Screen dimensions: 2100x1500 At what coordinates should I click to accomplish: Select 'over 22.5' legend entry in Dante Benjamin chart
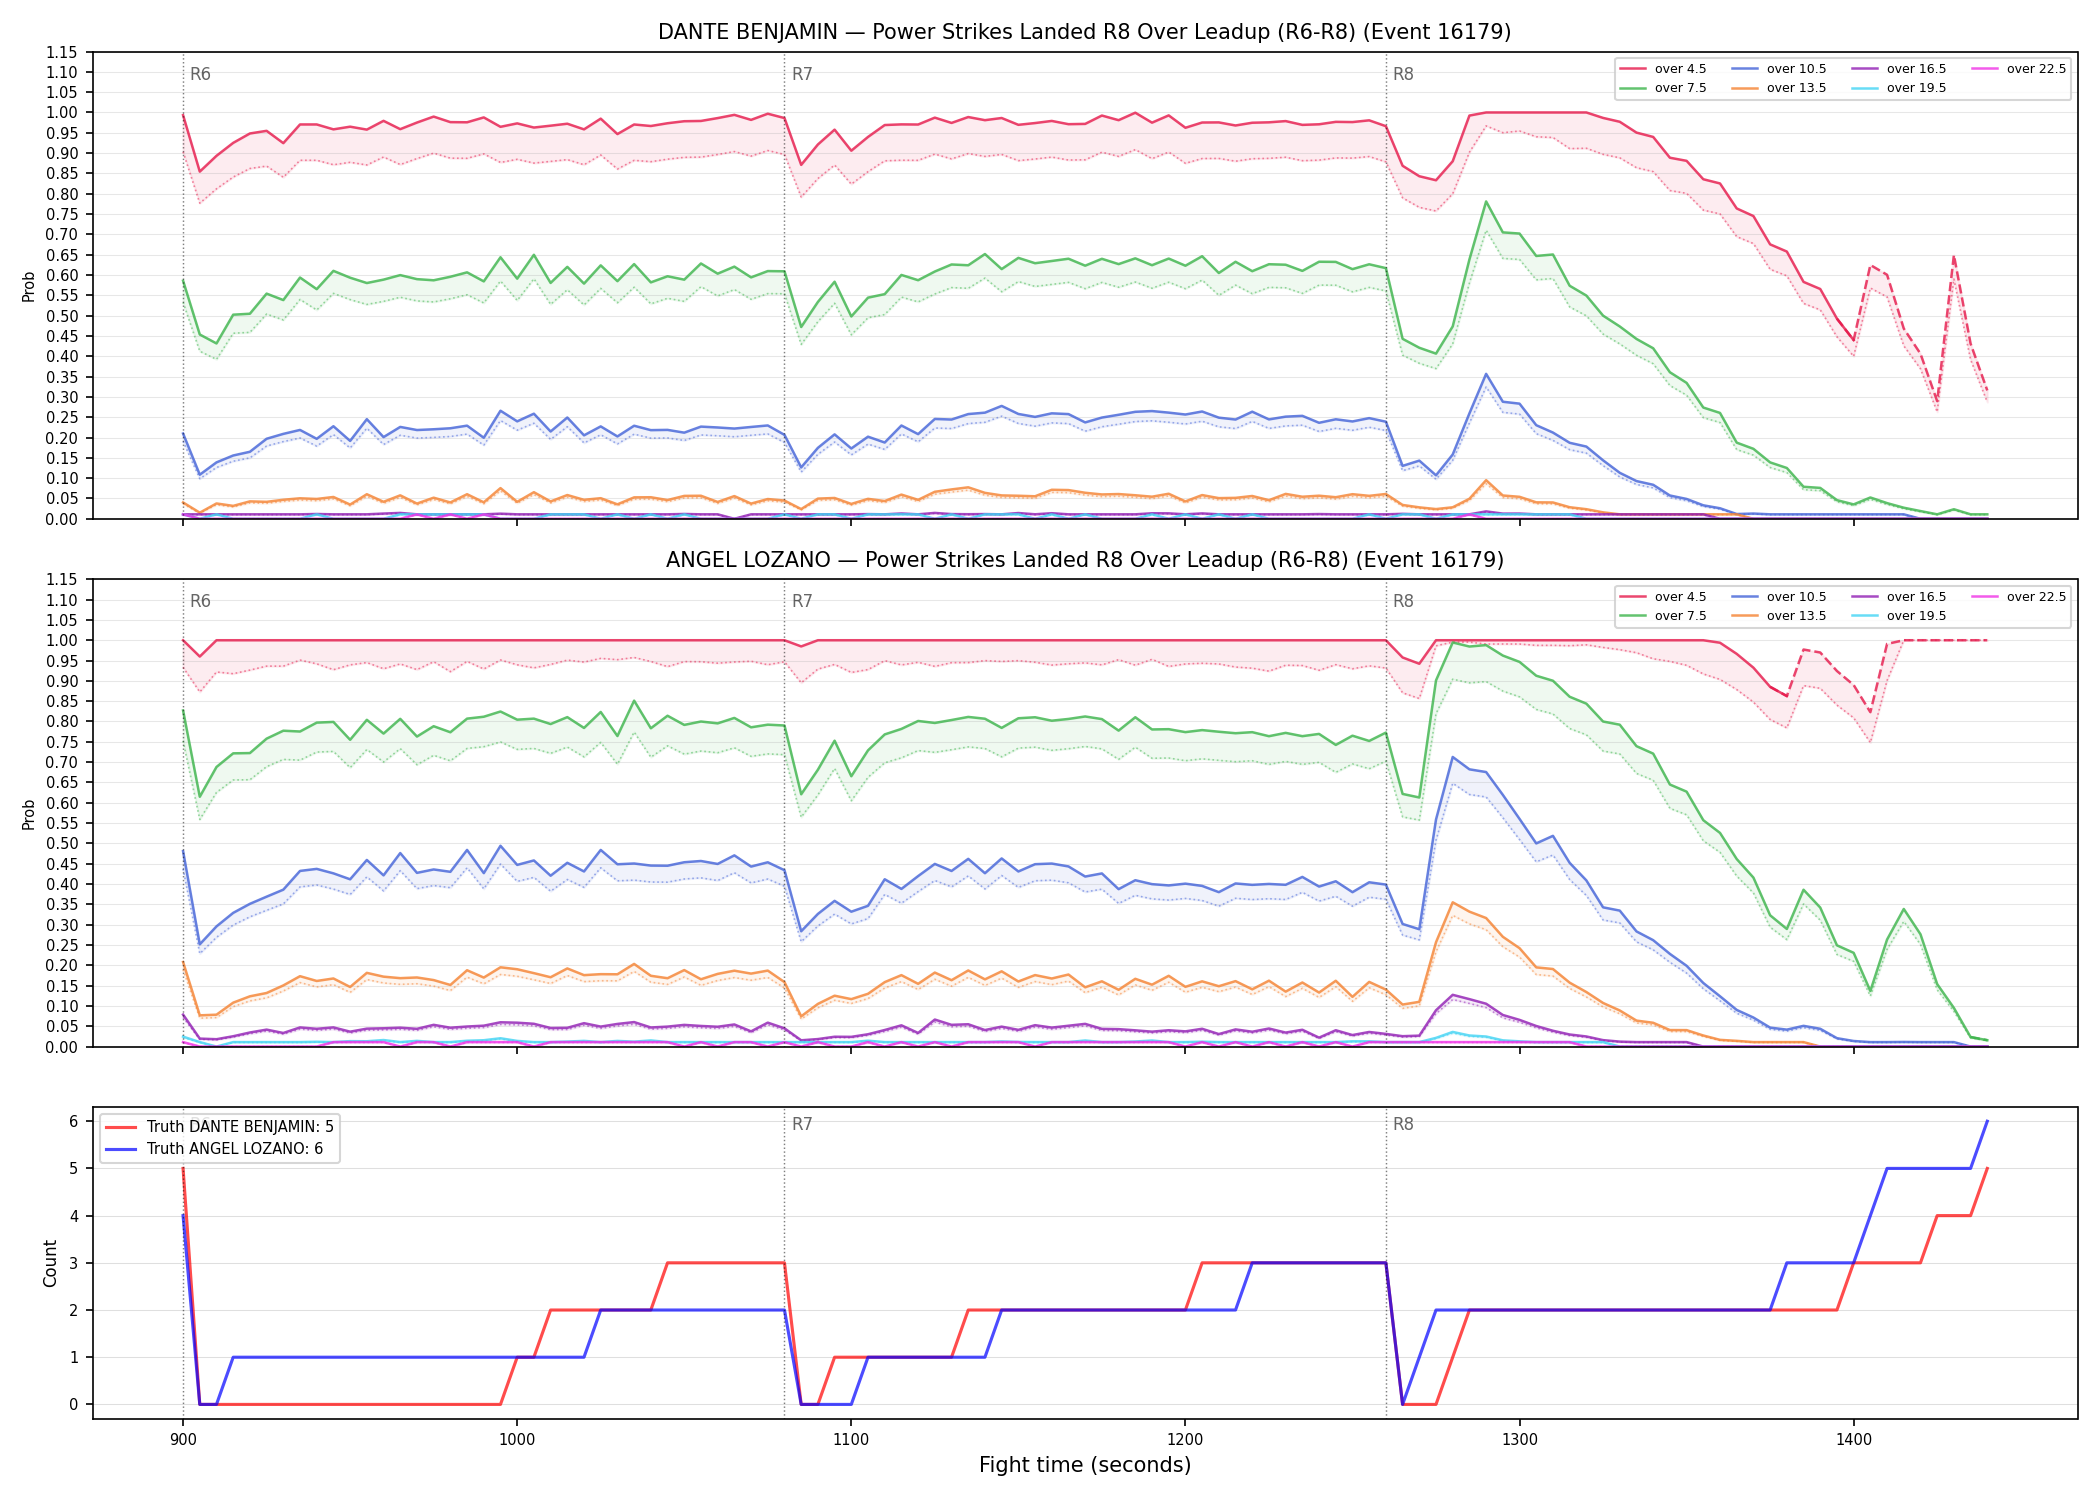(2019, 69)
